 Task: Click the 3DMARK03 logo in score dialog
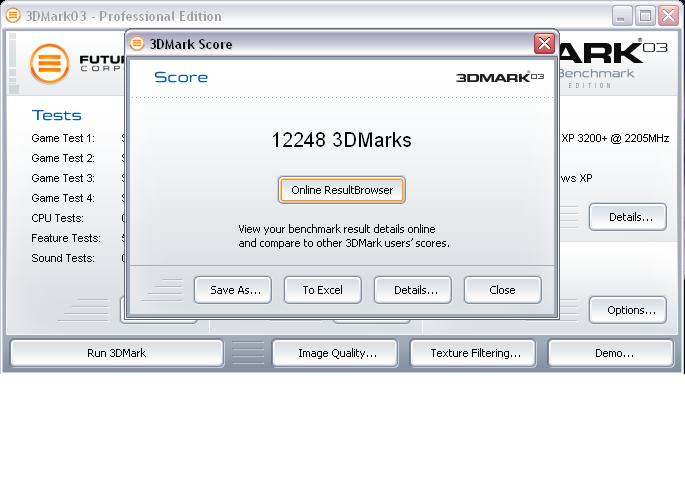(500, 77)
